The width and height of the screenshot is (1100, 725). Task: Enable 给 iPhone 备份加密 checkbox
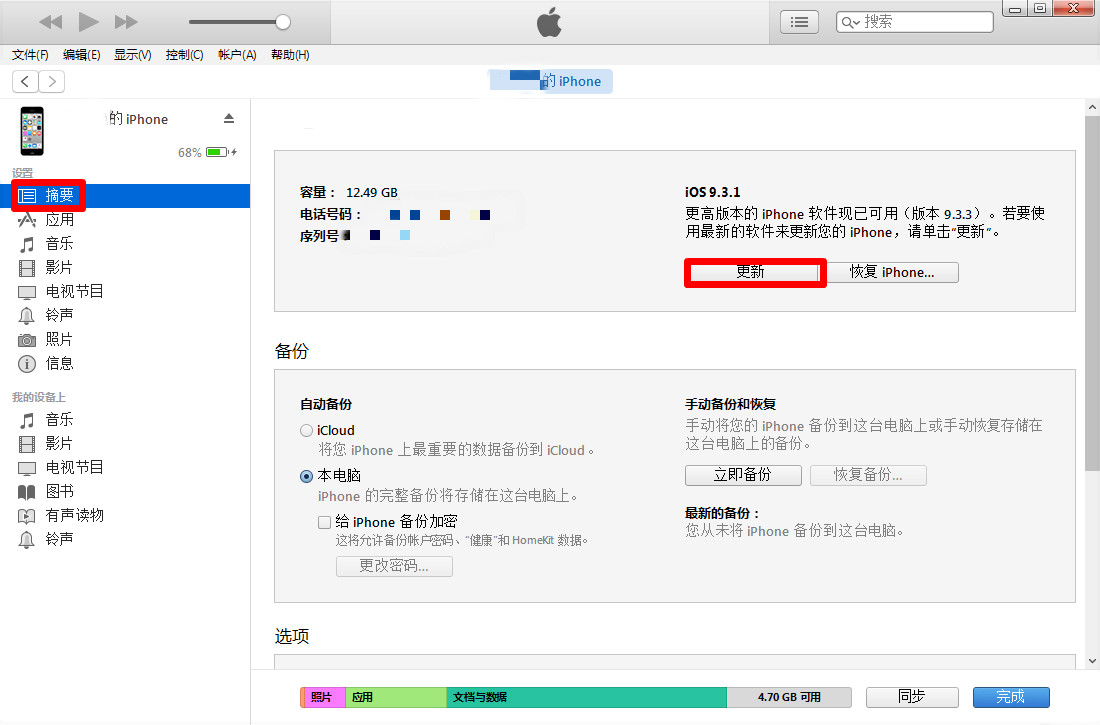tap(324, 521)
